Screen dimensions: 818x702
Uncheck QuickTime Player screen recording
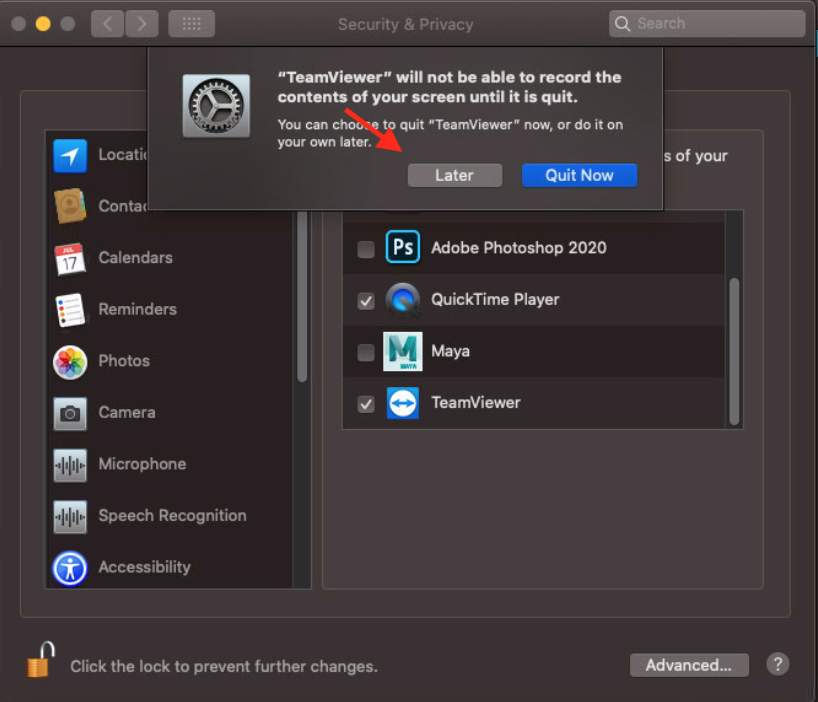tap(366, 301)
